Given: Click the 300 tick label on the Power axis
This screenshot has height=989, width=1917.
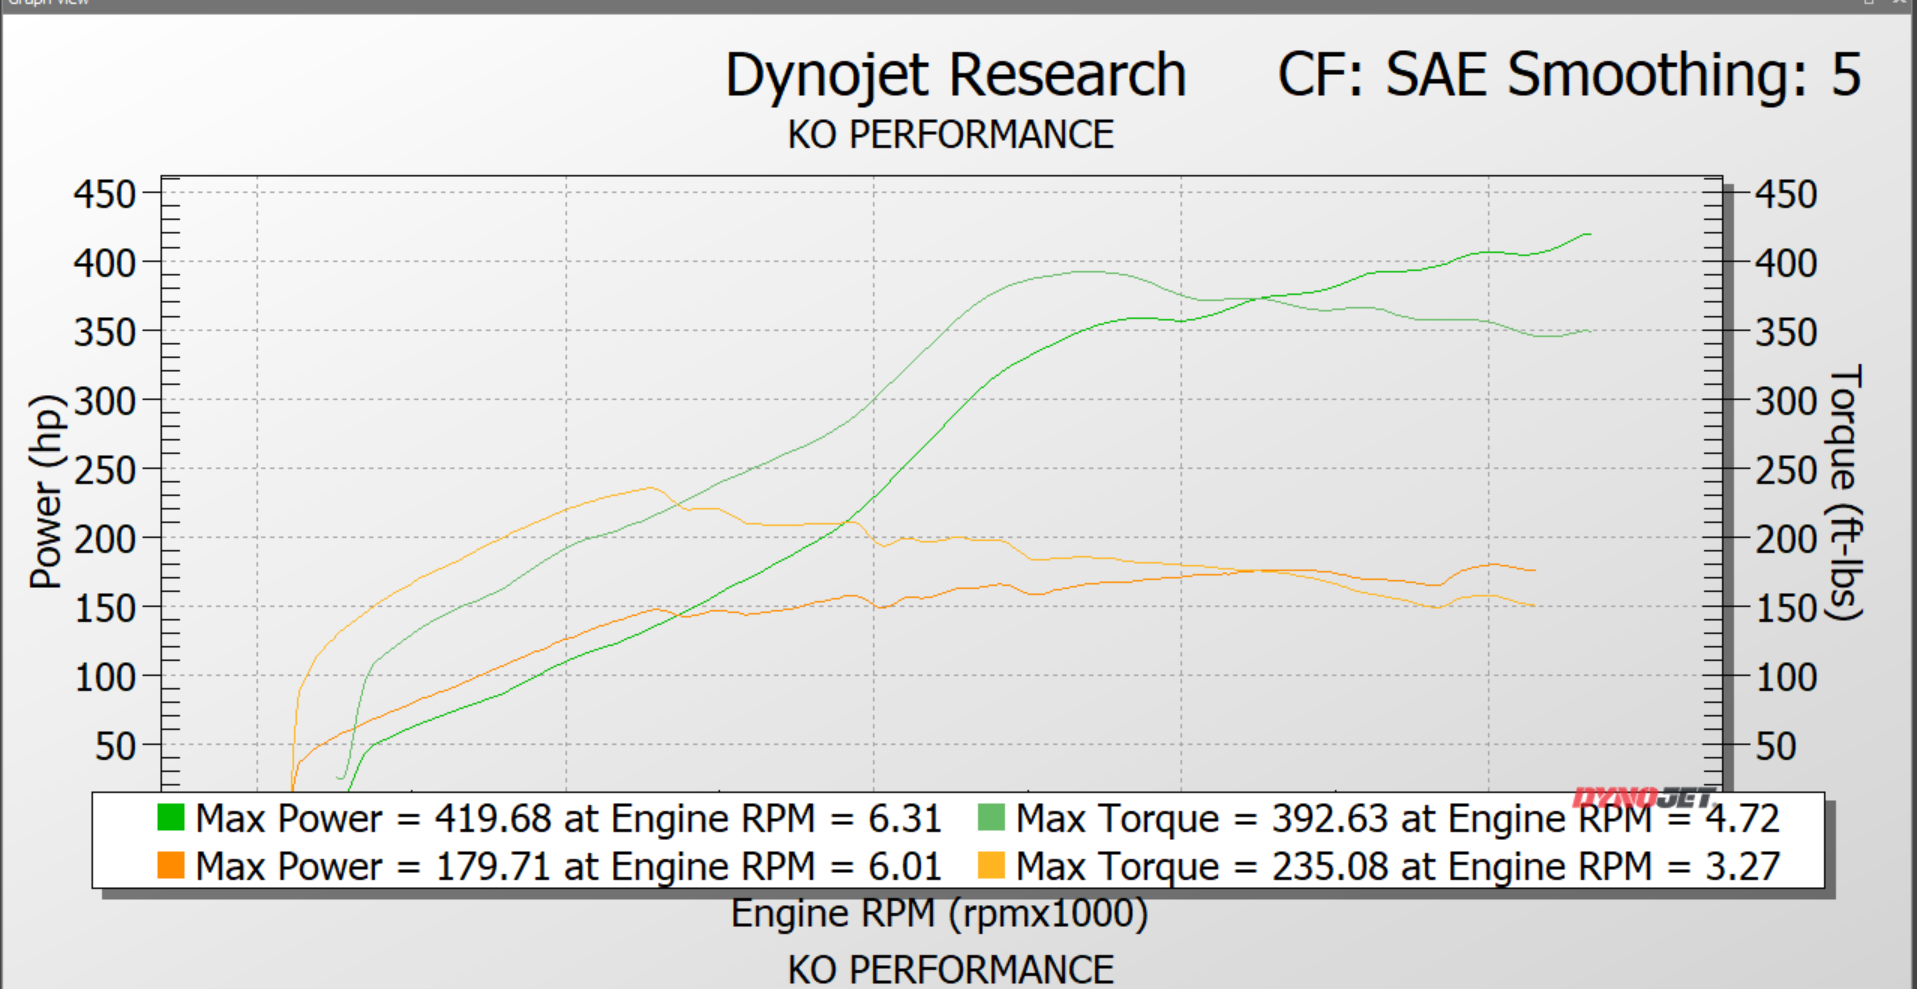Looking at the screenshot, I should (x=105, y=401).
